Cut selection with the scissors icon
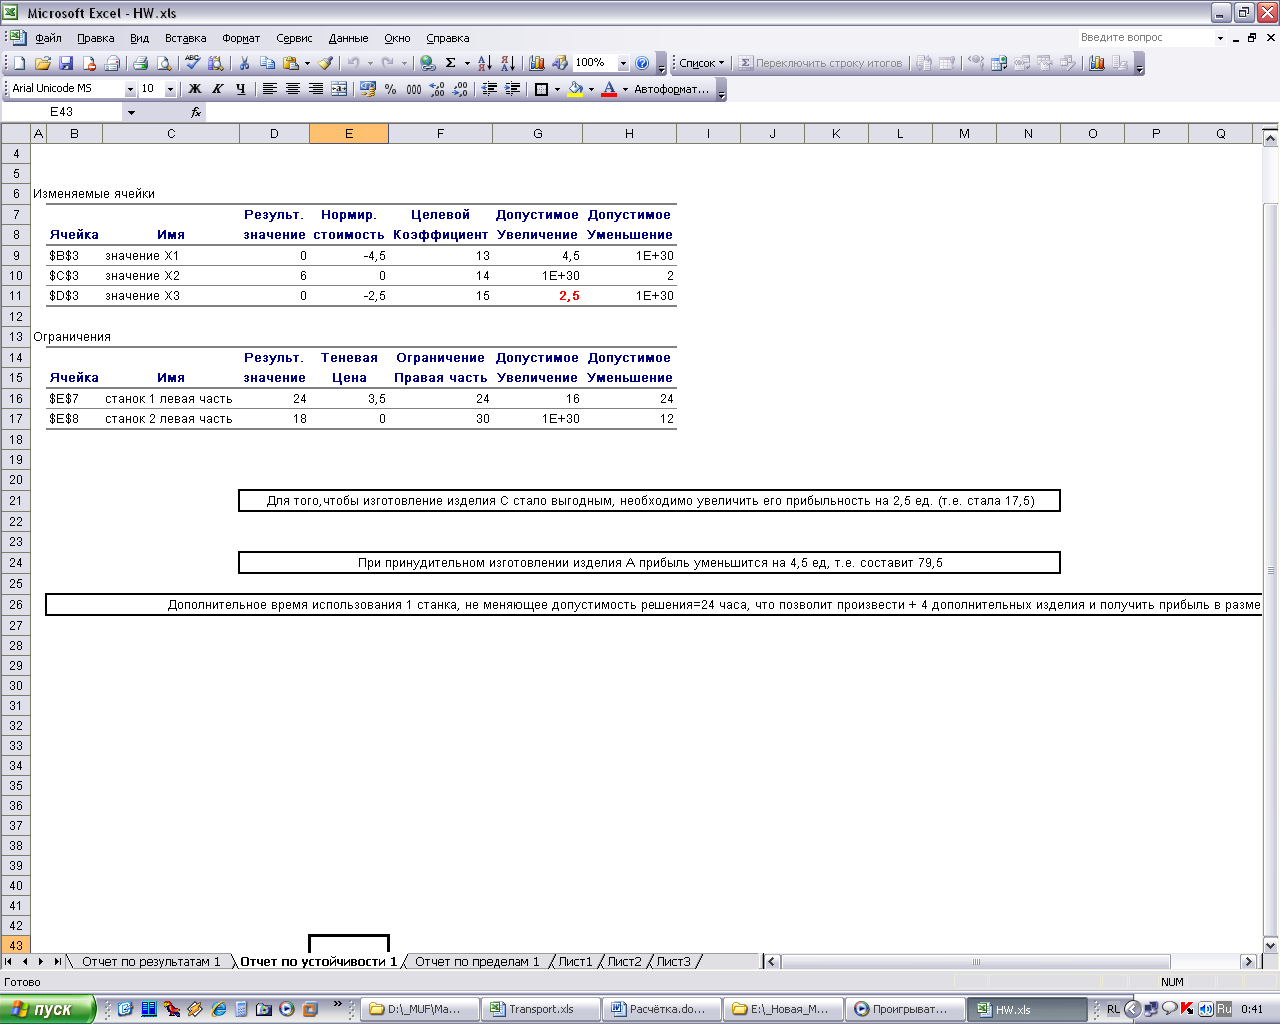The width and height of the screenshot is (1280, 1024). [244, 63]
